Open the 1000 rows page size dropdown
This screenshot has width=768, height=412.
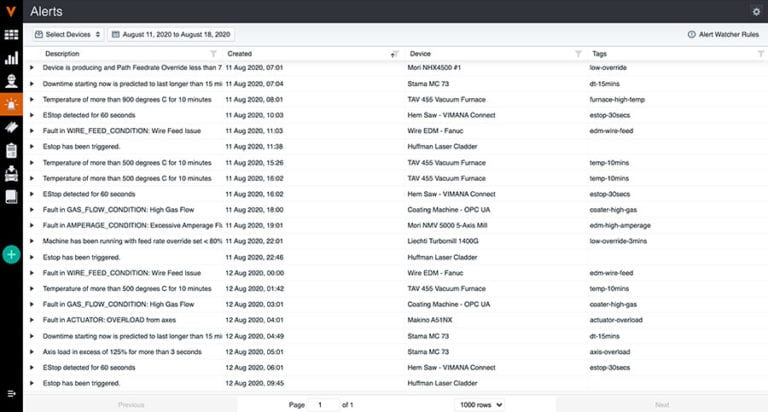[480, 404]
